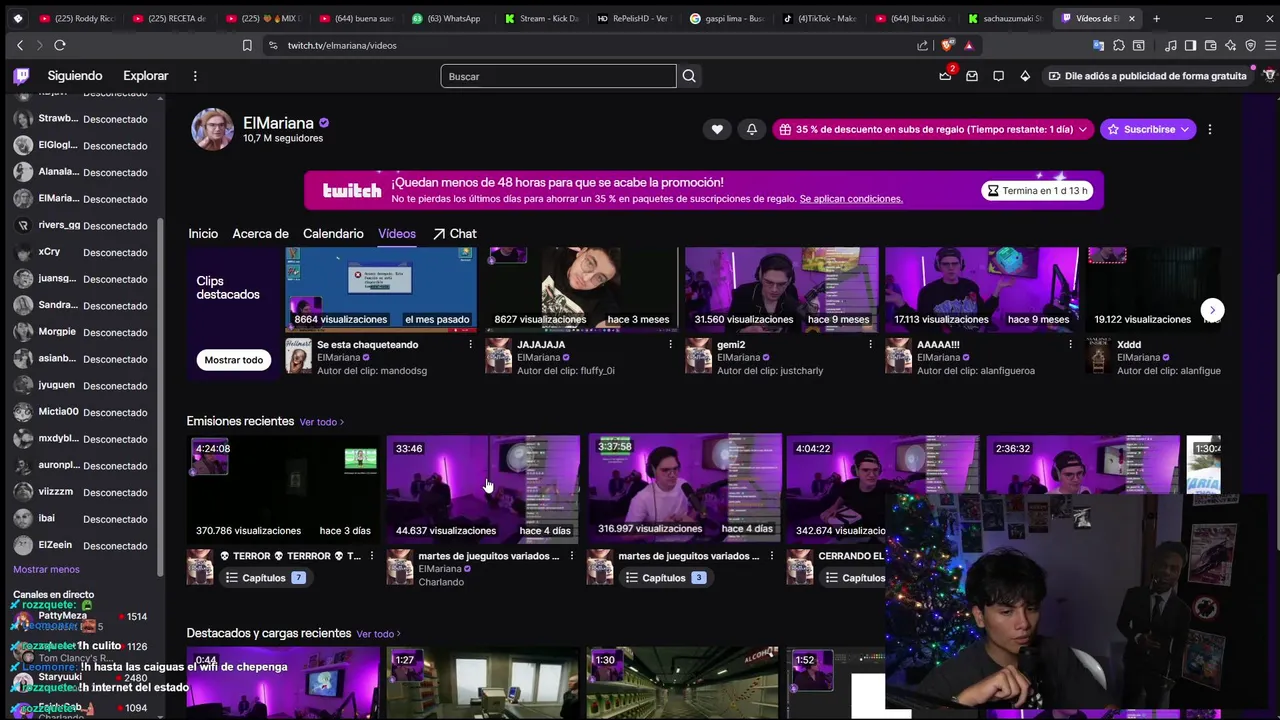The width and height of the screenshot is (1280, 720).
Task: Open the Brave Wallet icon
Action: point(1210,45)
